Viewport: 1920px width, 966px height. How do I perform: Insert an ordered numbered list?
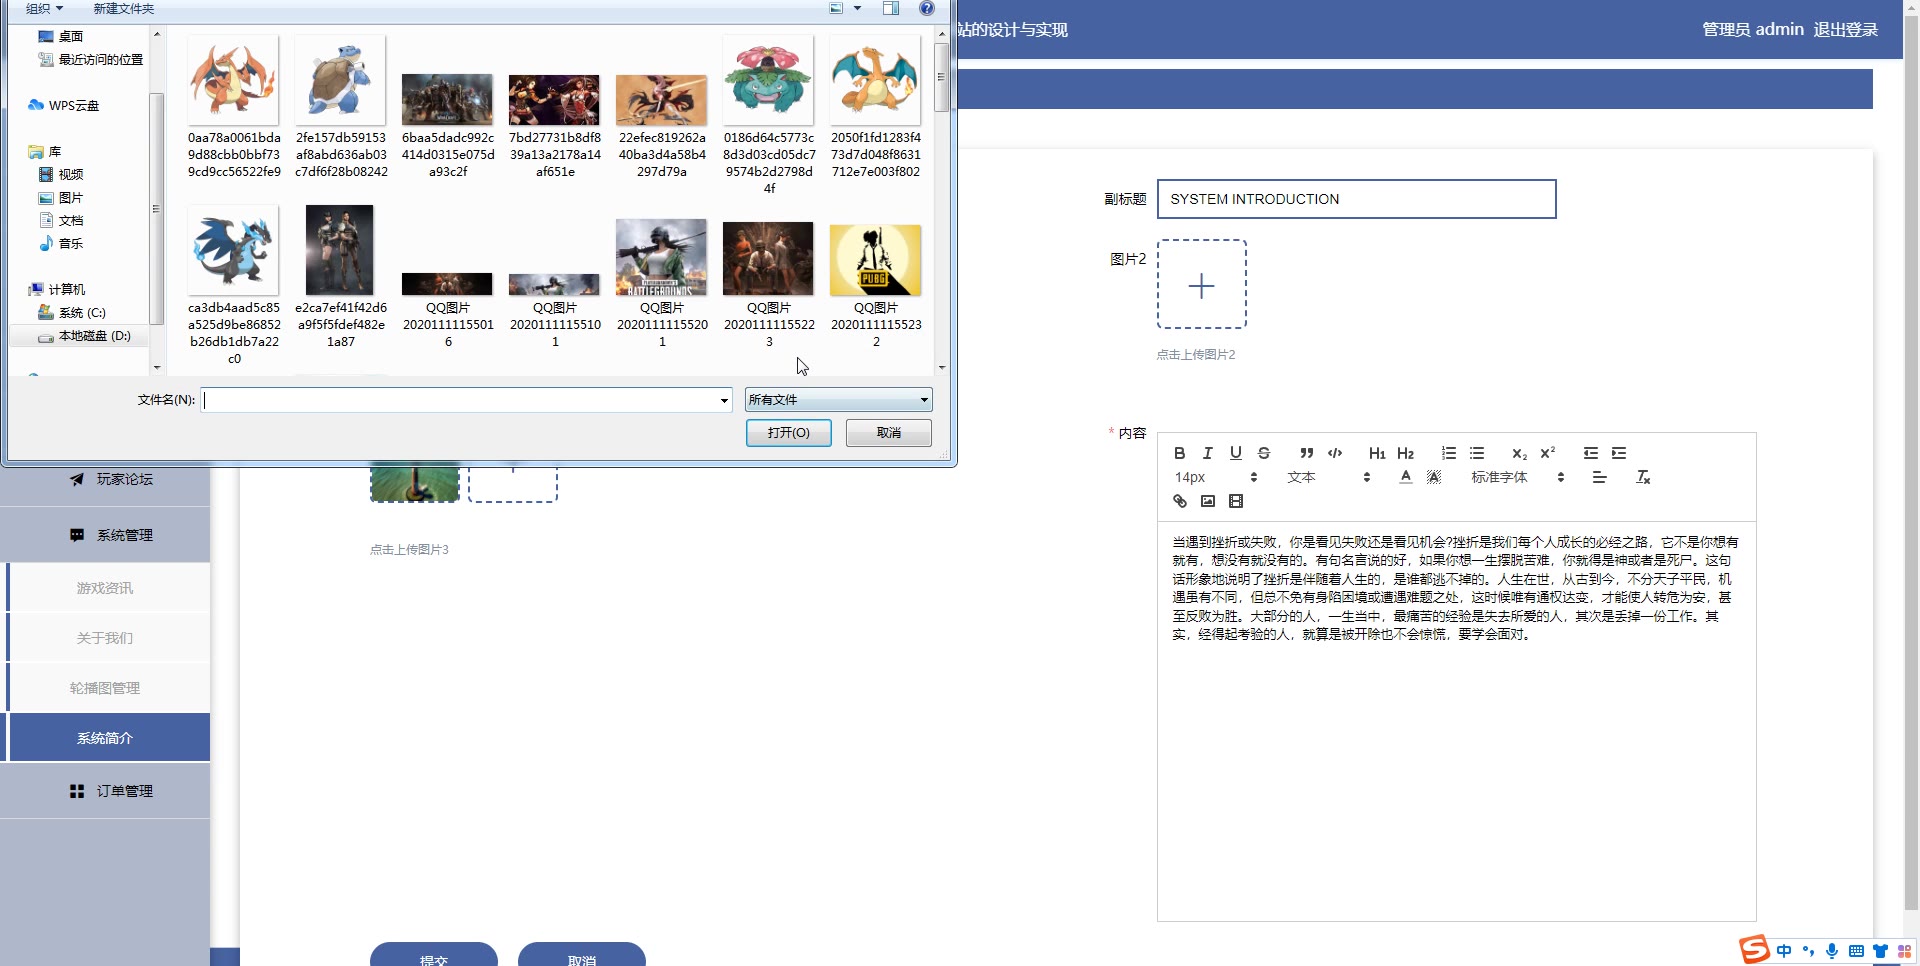[1448, 453]
